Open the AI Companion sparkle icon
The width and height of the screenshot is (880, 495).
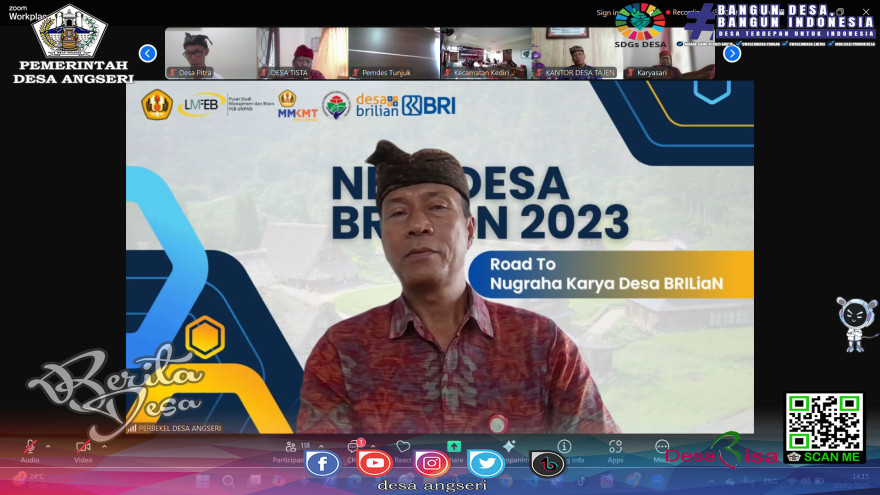coord(510,447)
